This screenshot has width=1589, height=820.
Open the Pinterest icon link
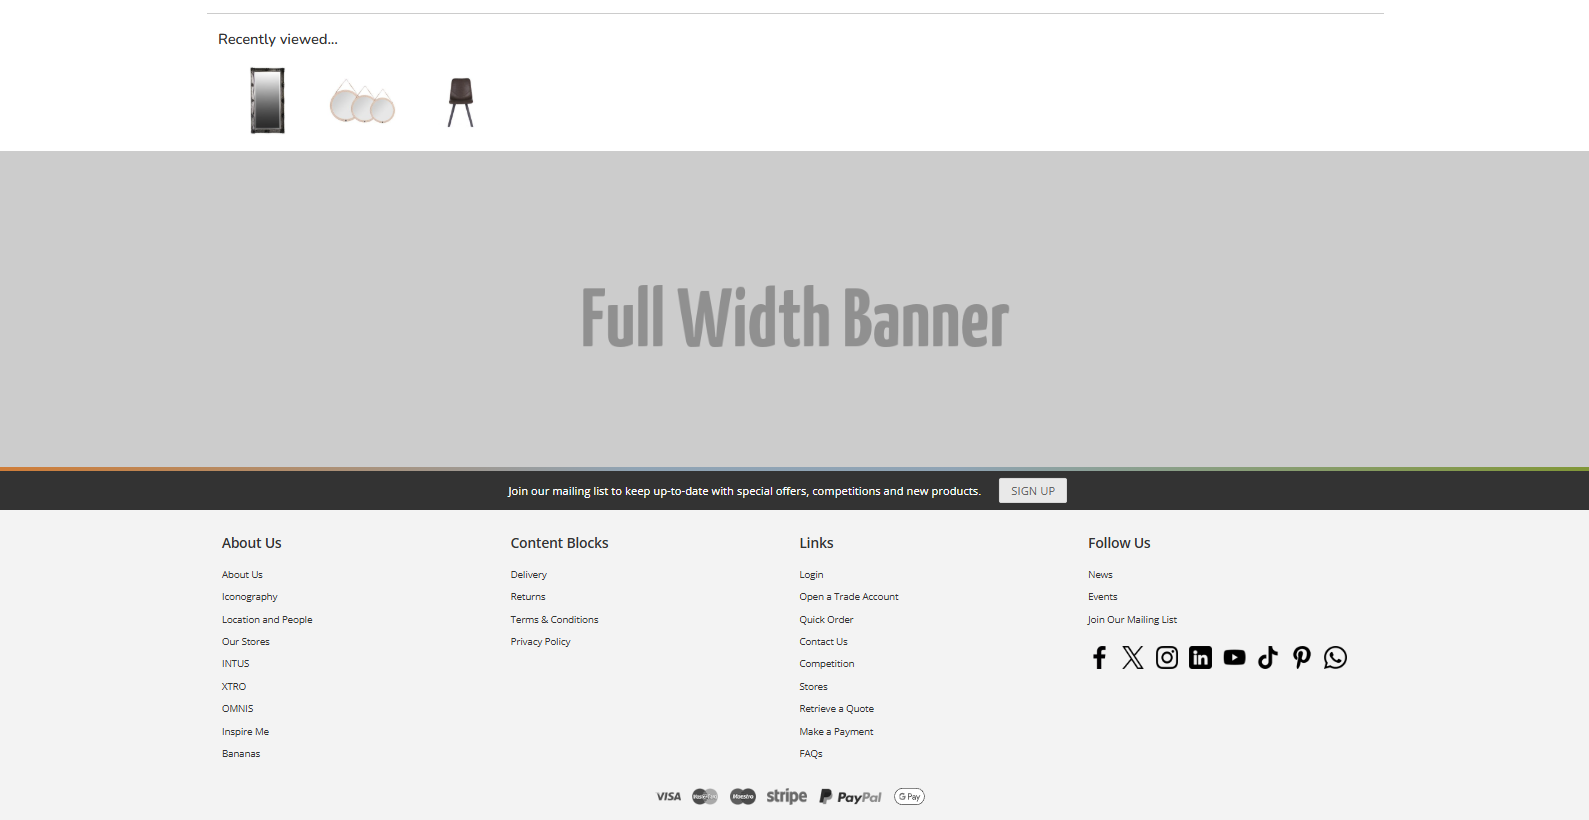click(1301, 657)
